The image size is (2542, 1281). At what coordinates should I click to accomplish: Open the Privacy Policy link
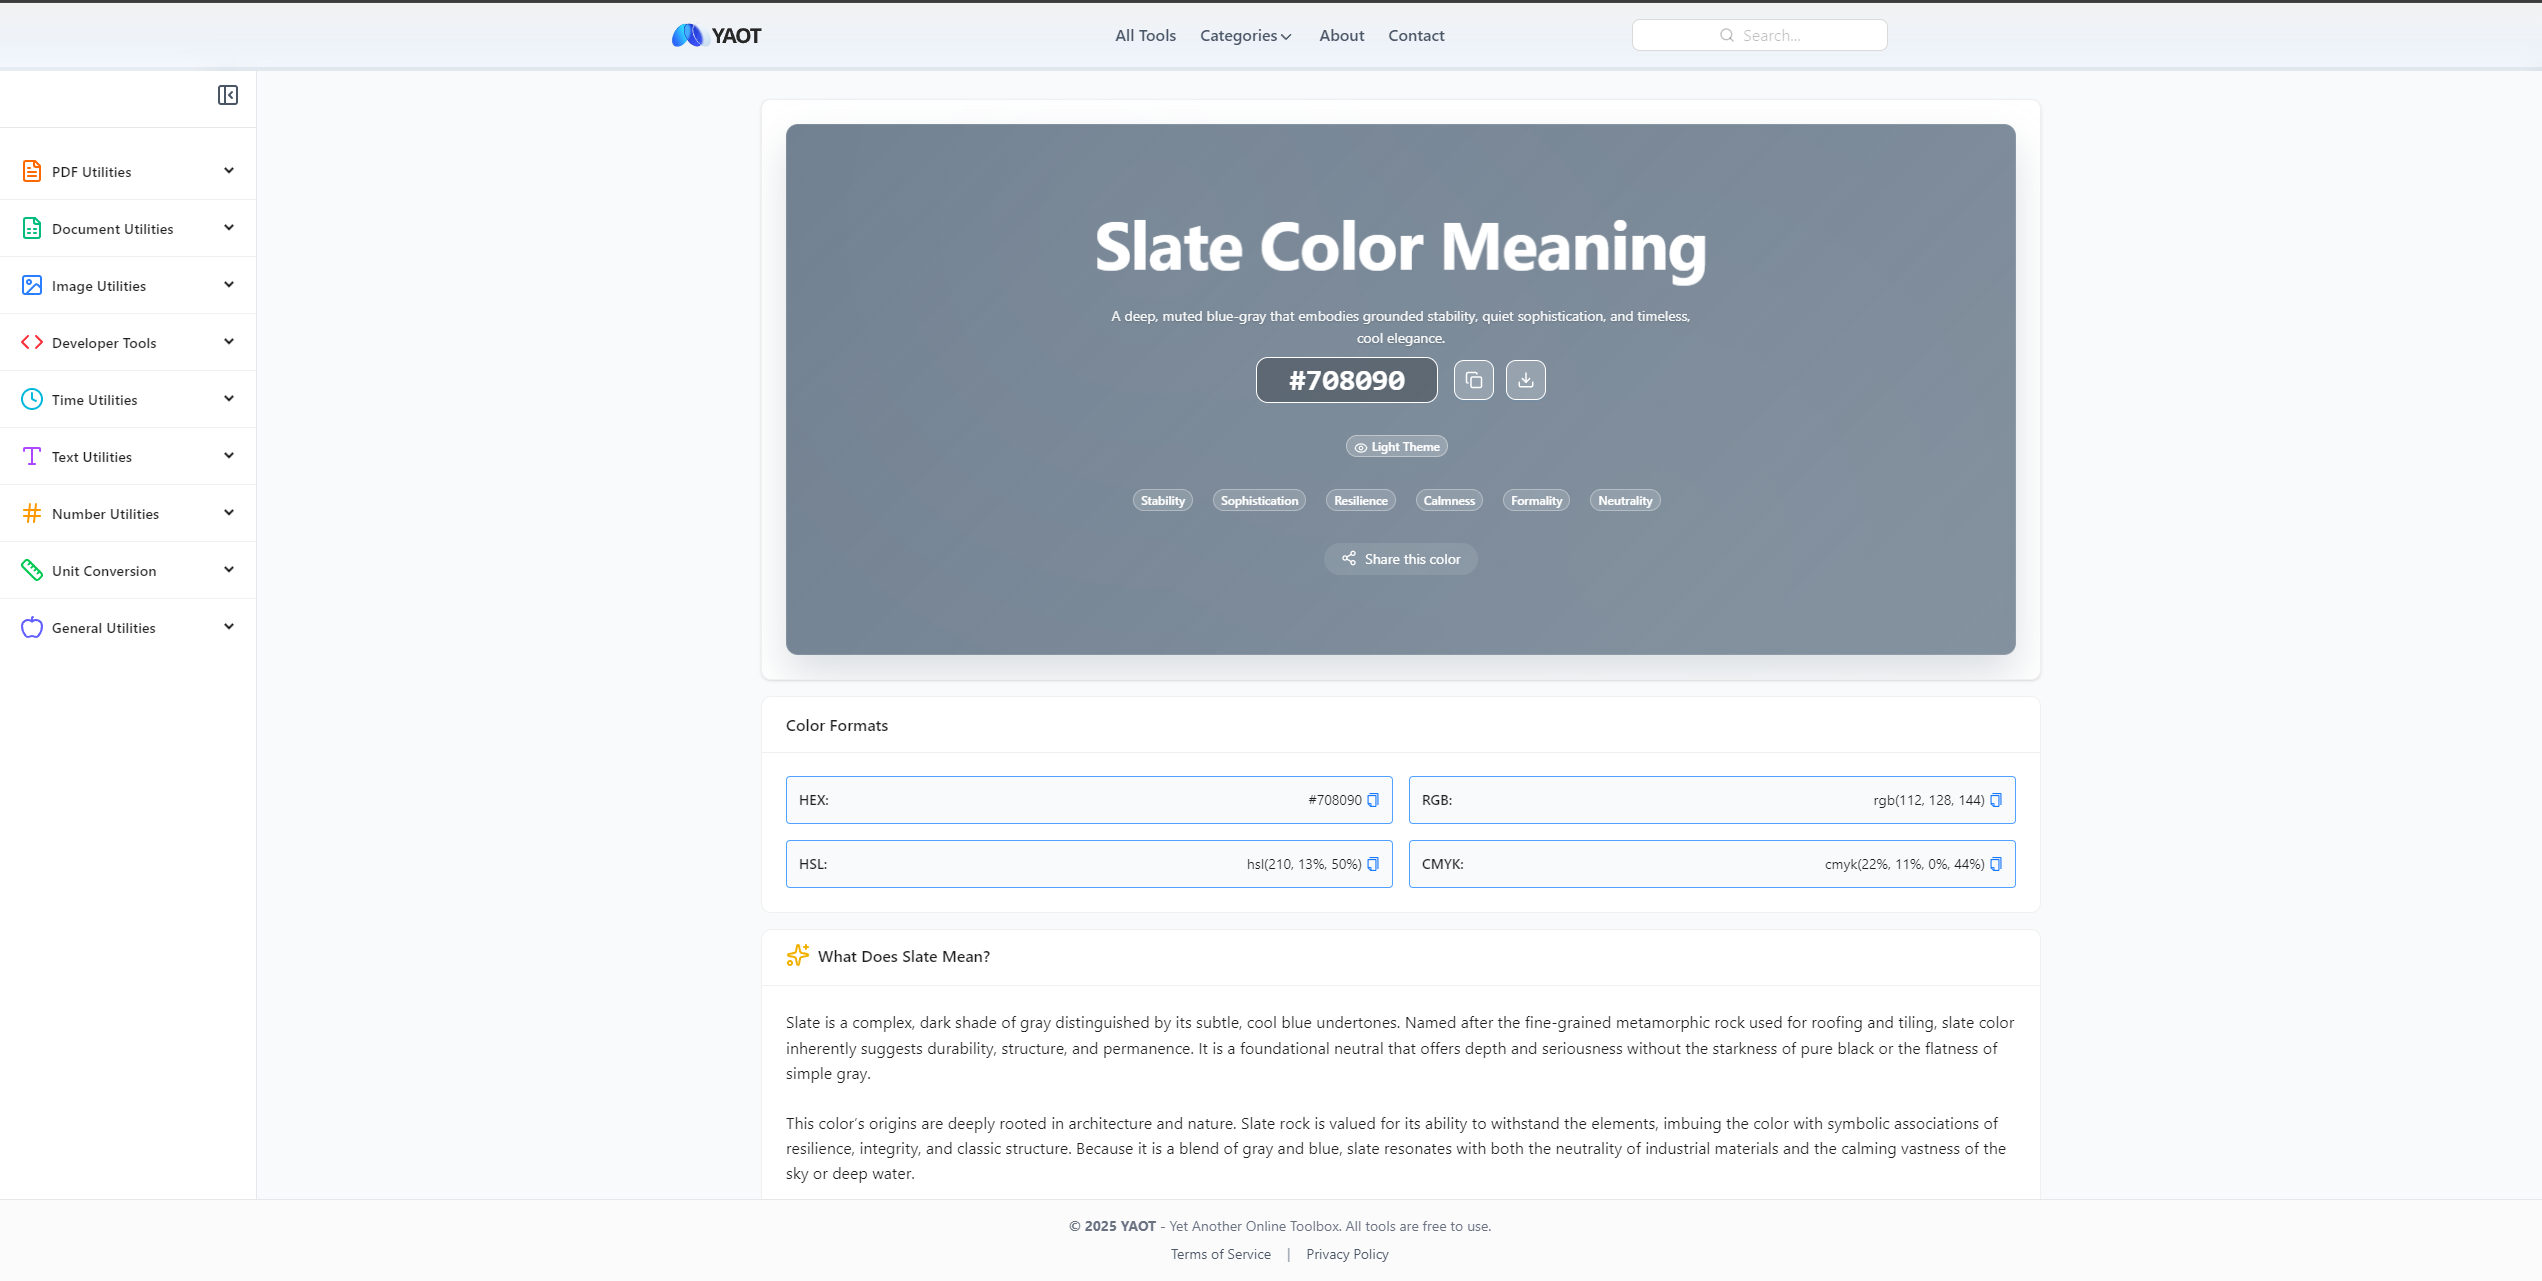pos(1347,1254)
